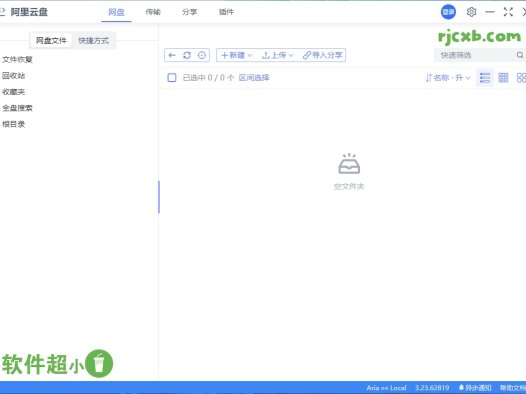Viewport: 526px width, 394px height.
Task: Click the 导入分享 button
Action: coord(322,55)
